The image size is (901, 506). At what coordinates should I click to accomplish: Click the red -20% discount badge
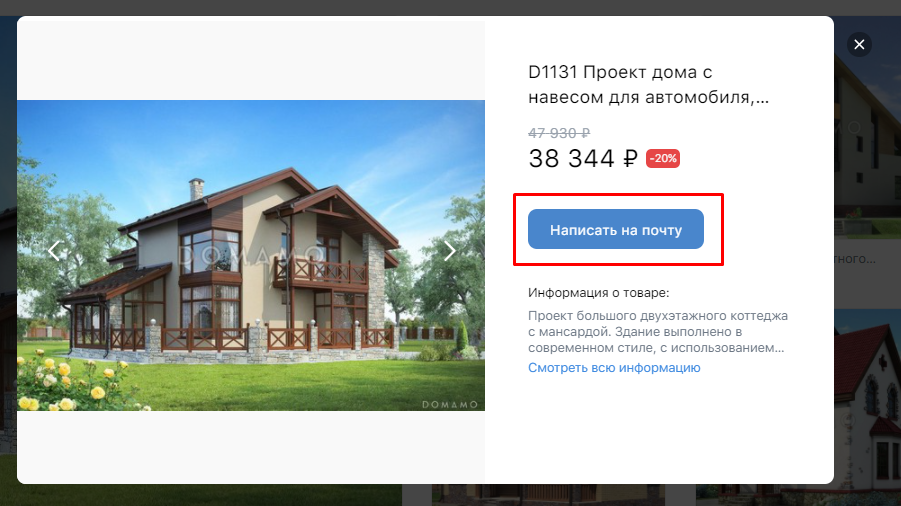pos(663,159)
